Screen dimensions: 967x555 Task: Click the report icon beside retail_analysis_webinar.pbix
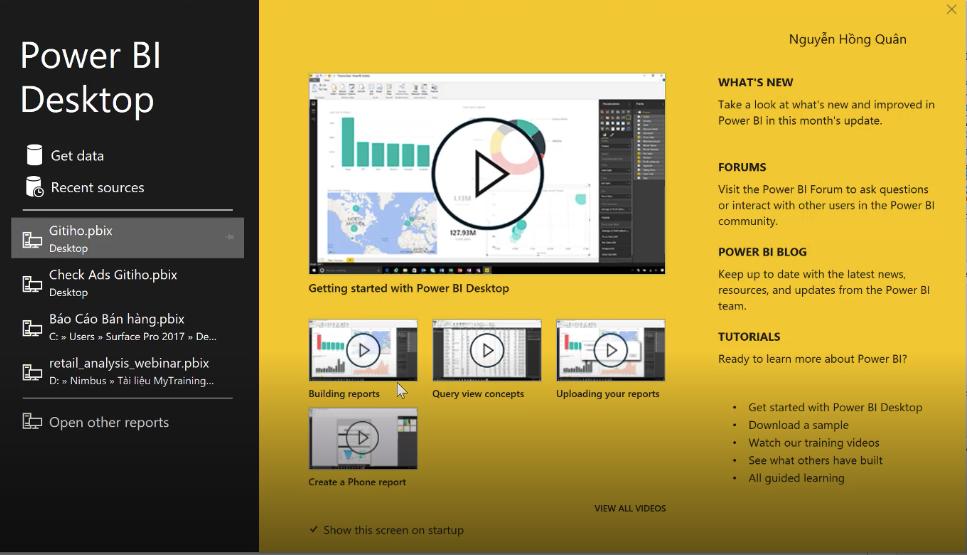(x=32, y=372)
